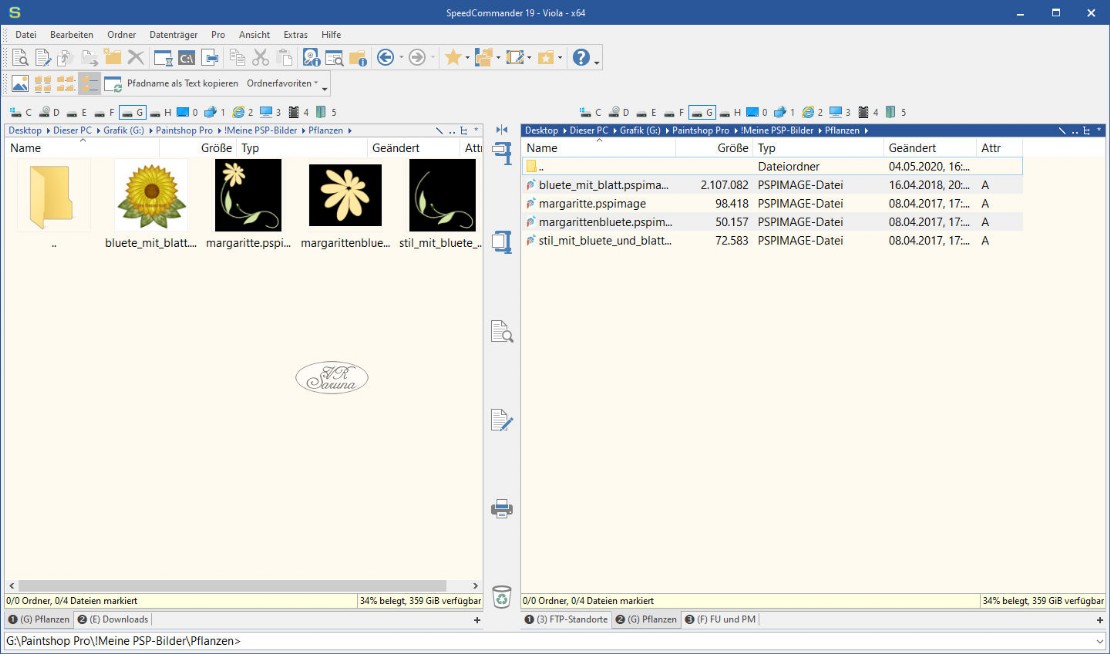The width and height of the screenshot is (1110, 654).
Task: Click the gold star favorites icon
Action: click(x=452, y=58)
